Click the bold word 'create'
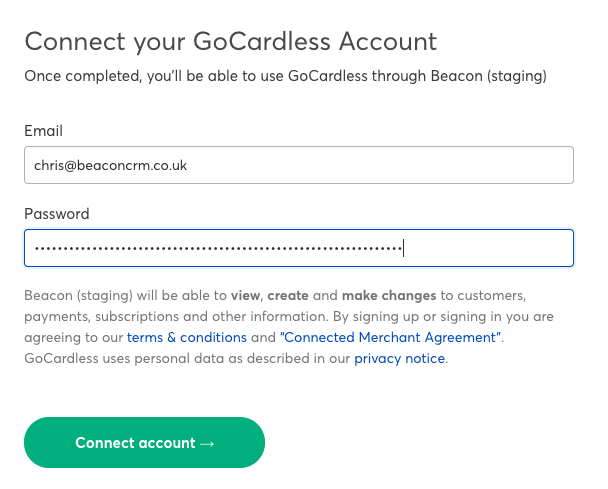Viewport: 608px width, 489px height. pos(289,296)
